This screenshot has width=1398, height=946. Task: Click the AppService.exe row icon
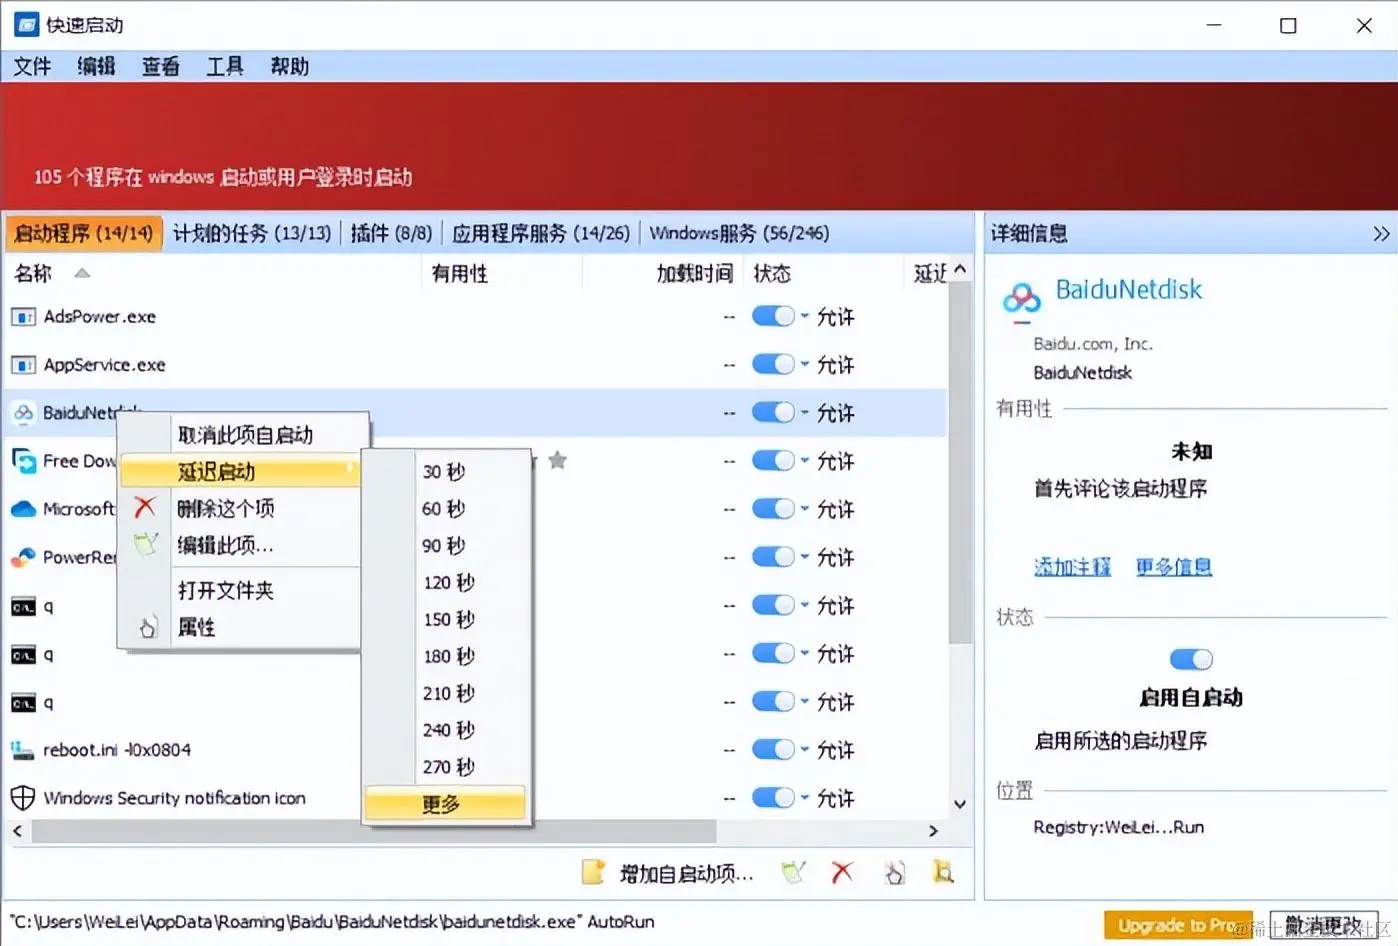click(23, 365)
